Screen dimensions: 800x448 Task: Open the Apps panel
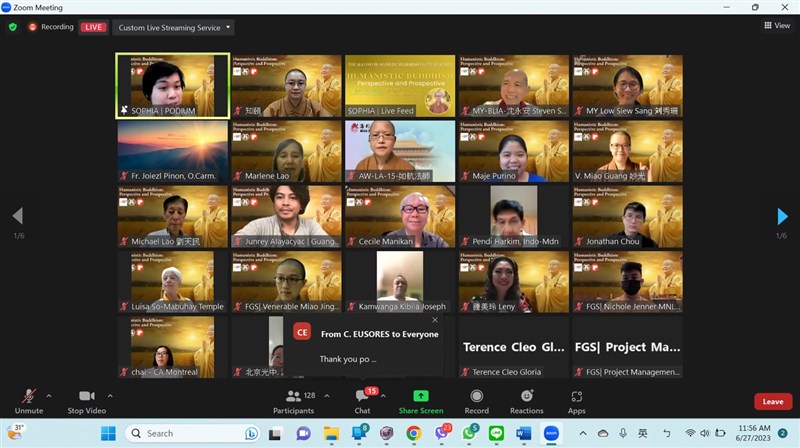577,401
